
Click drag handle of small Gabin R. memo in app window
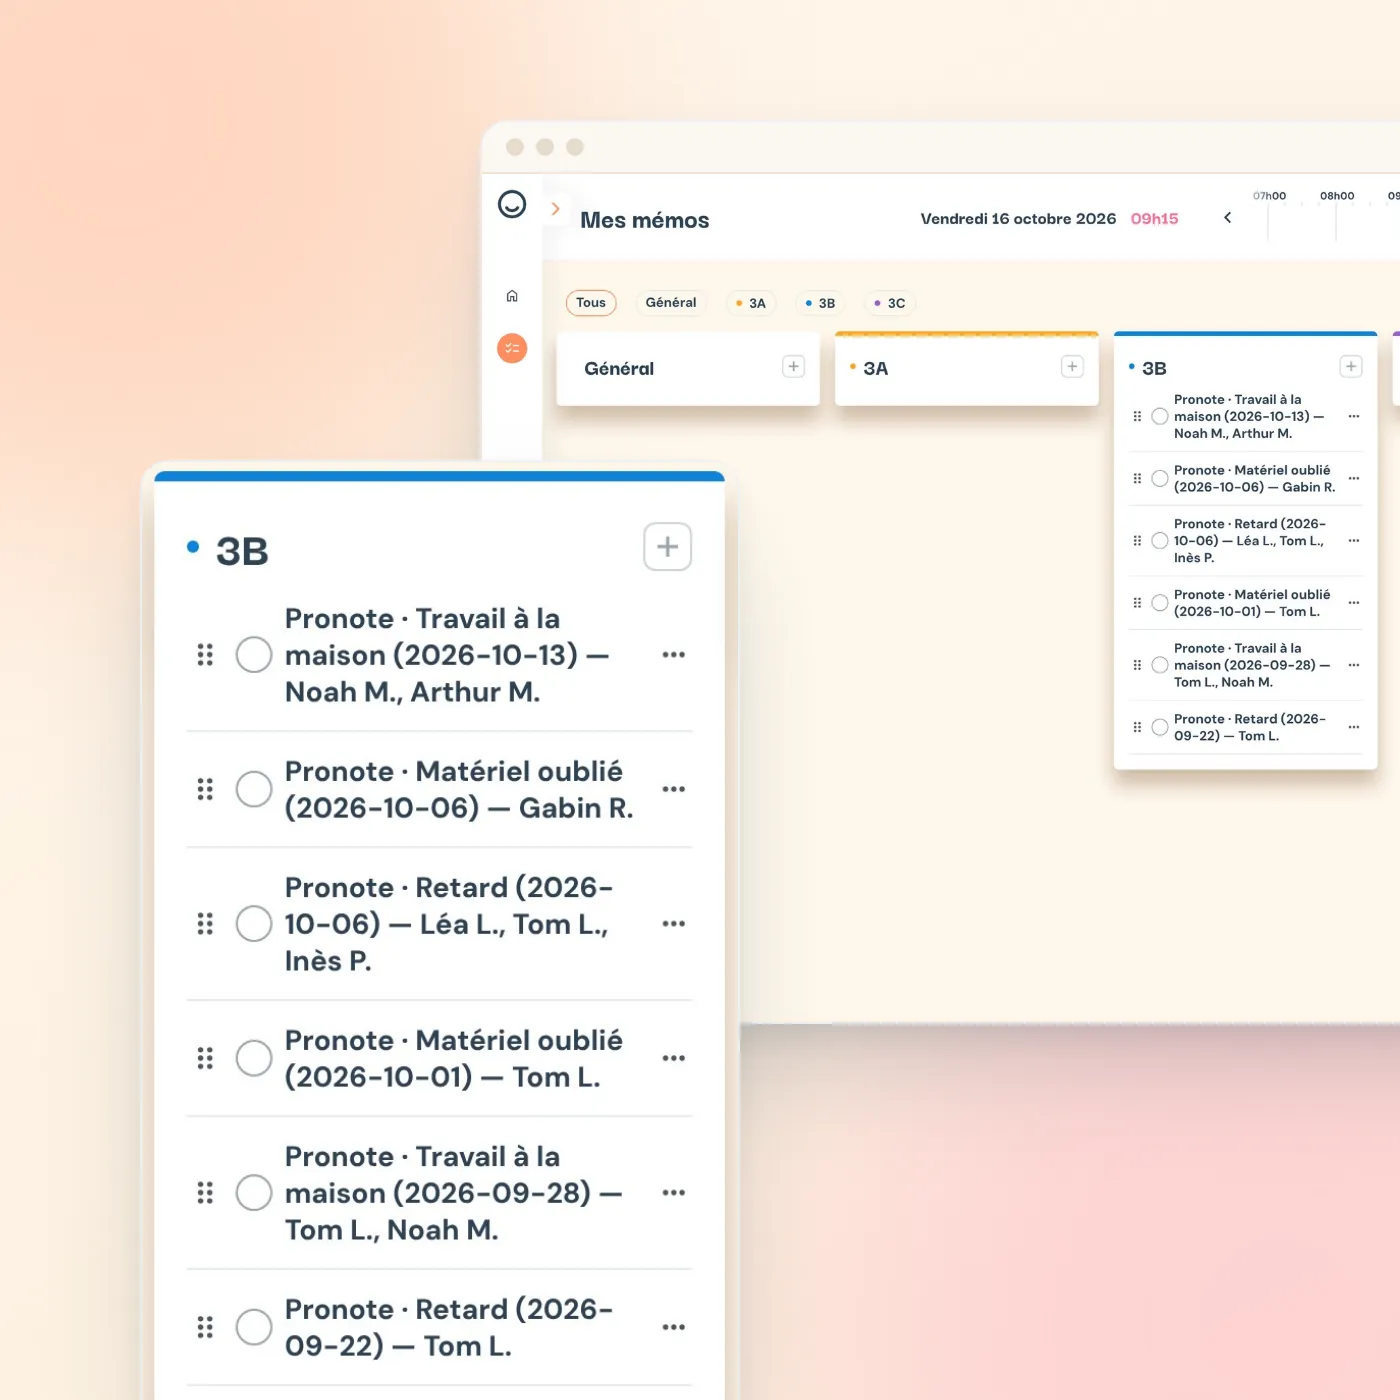coord(1137,479)
